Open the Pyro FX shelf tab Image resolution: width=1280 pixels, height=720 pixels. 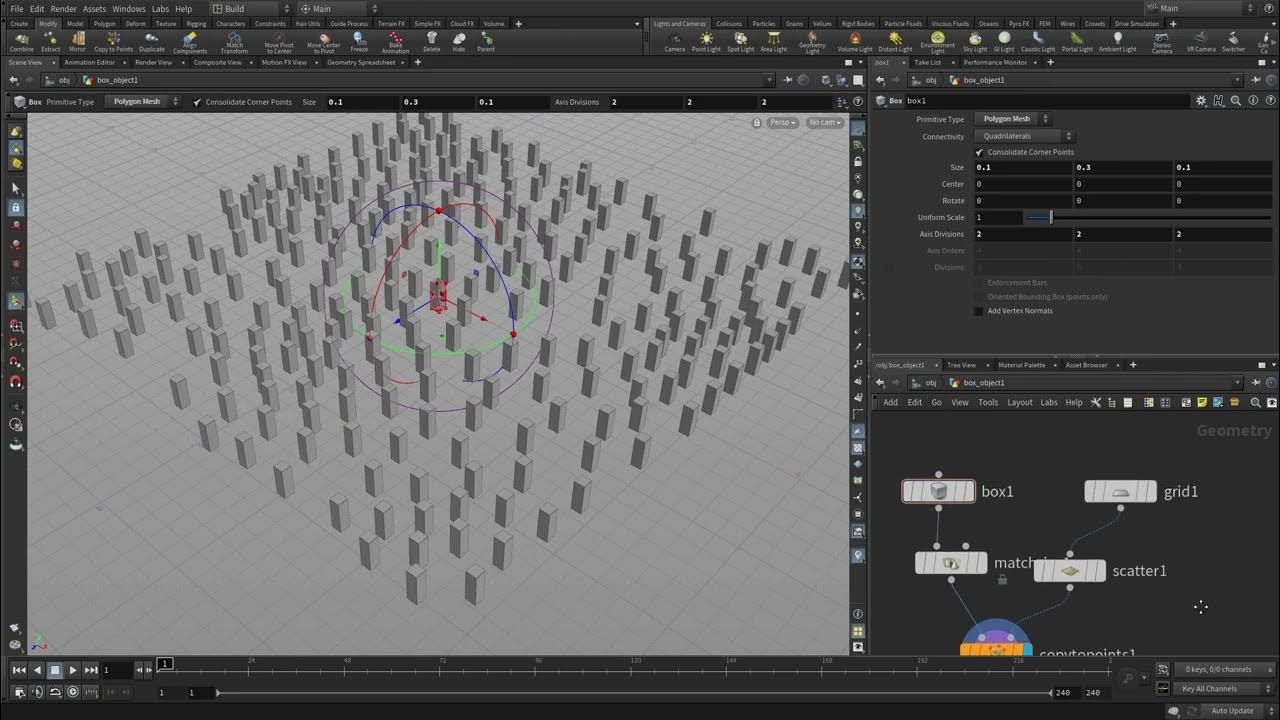pos(1019,23)
